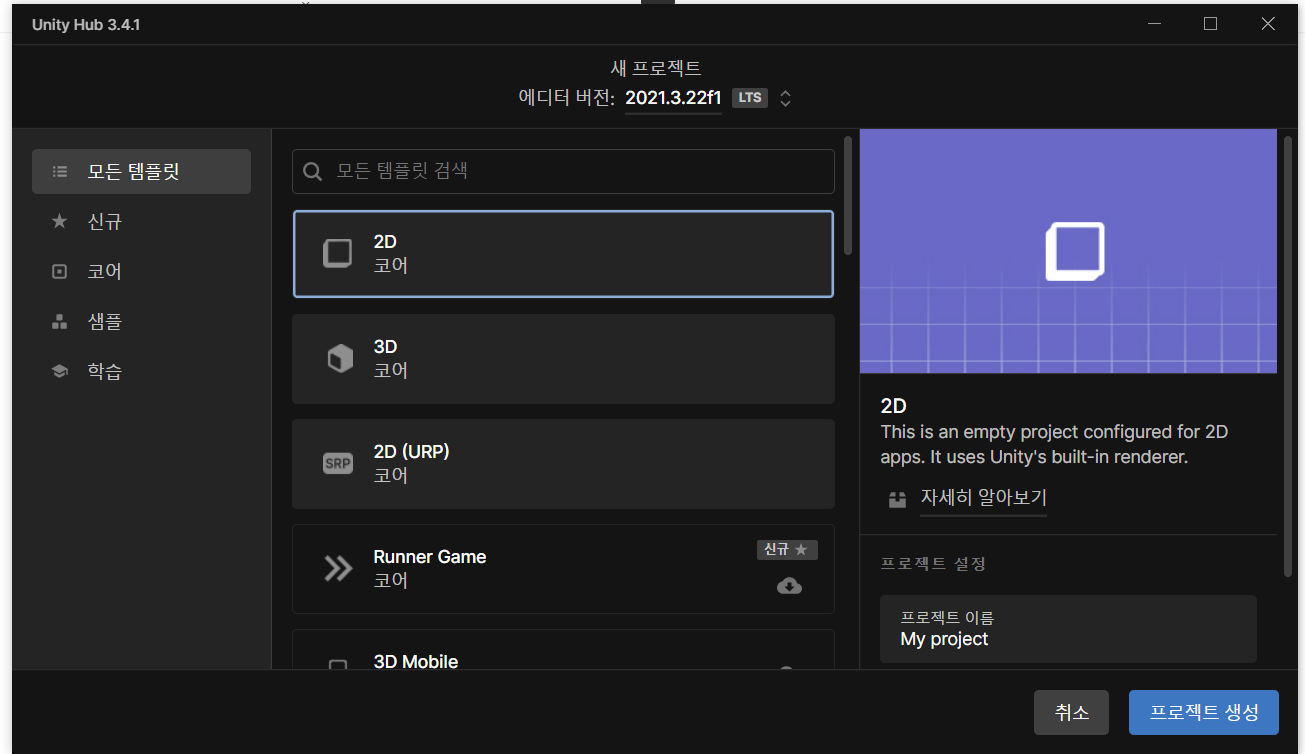Click the 새 프로젝트 title text
This screenshot has height=754, width=1305.
point(656,68)
